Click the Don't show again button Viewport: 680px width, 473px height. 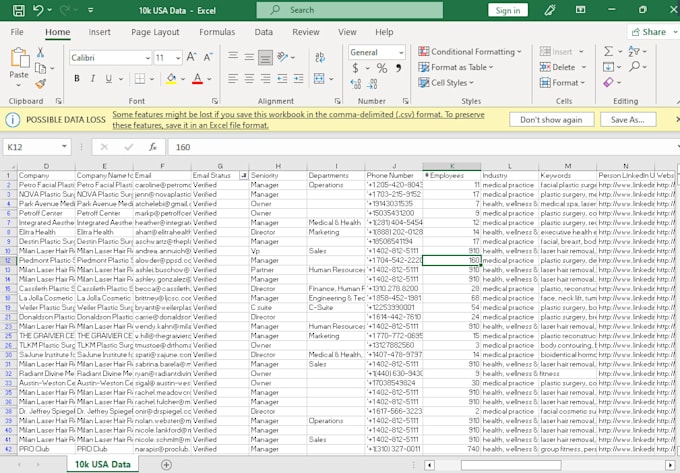coord(551,119)
